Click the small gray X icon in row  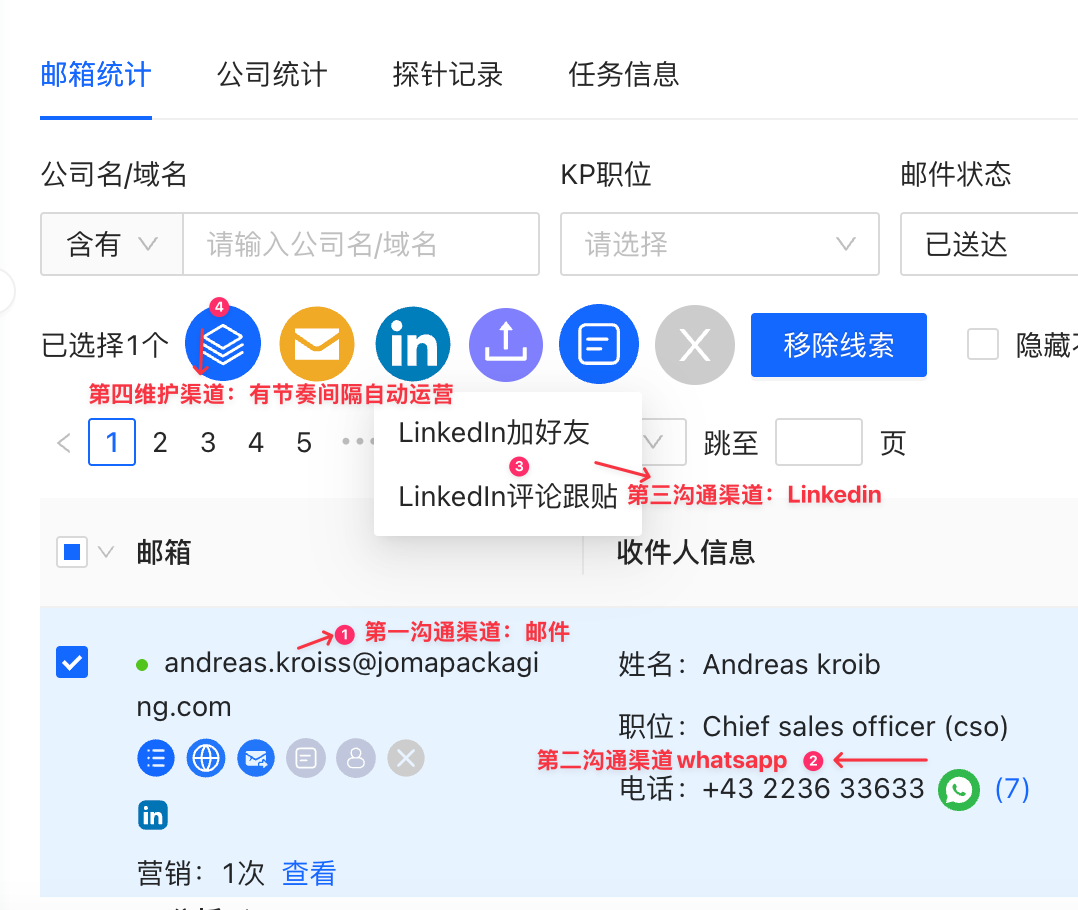[406, 758]
